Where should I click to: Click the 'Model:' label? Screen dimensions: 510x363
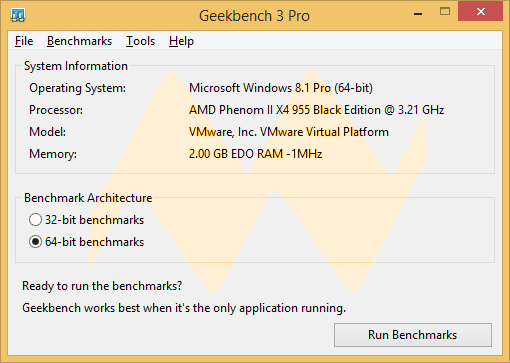click(x=48, y=132)
